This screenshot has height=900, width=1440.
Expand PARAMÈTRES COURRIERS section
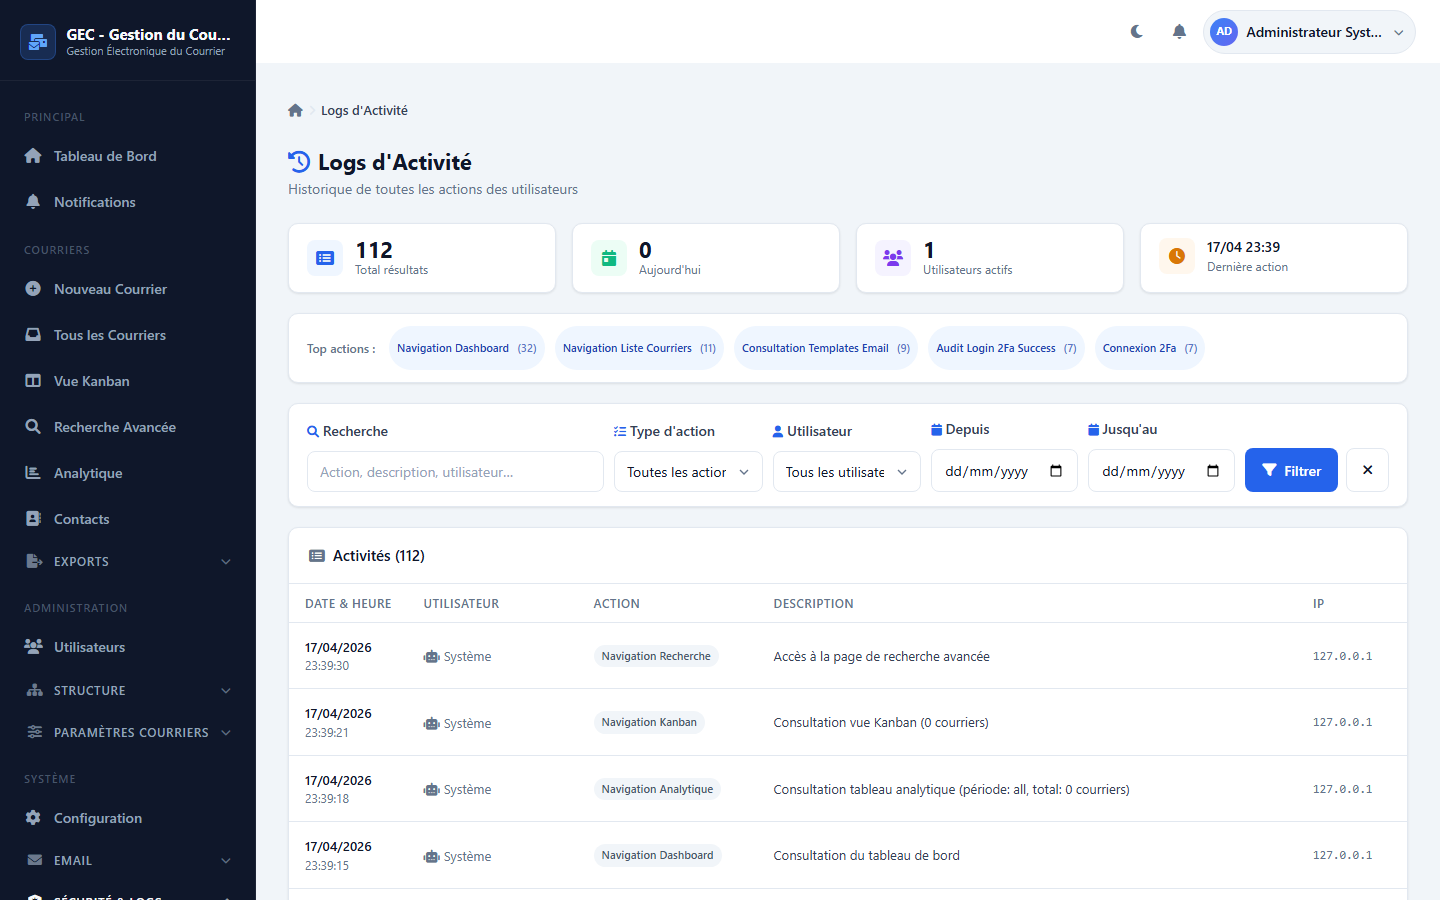[x=128, y=732]
